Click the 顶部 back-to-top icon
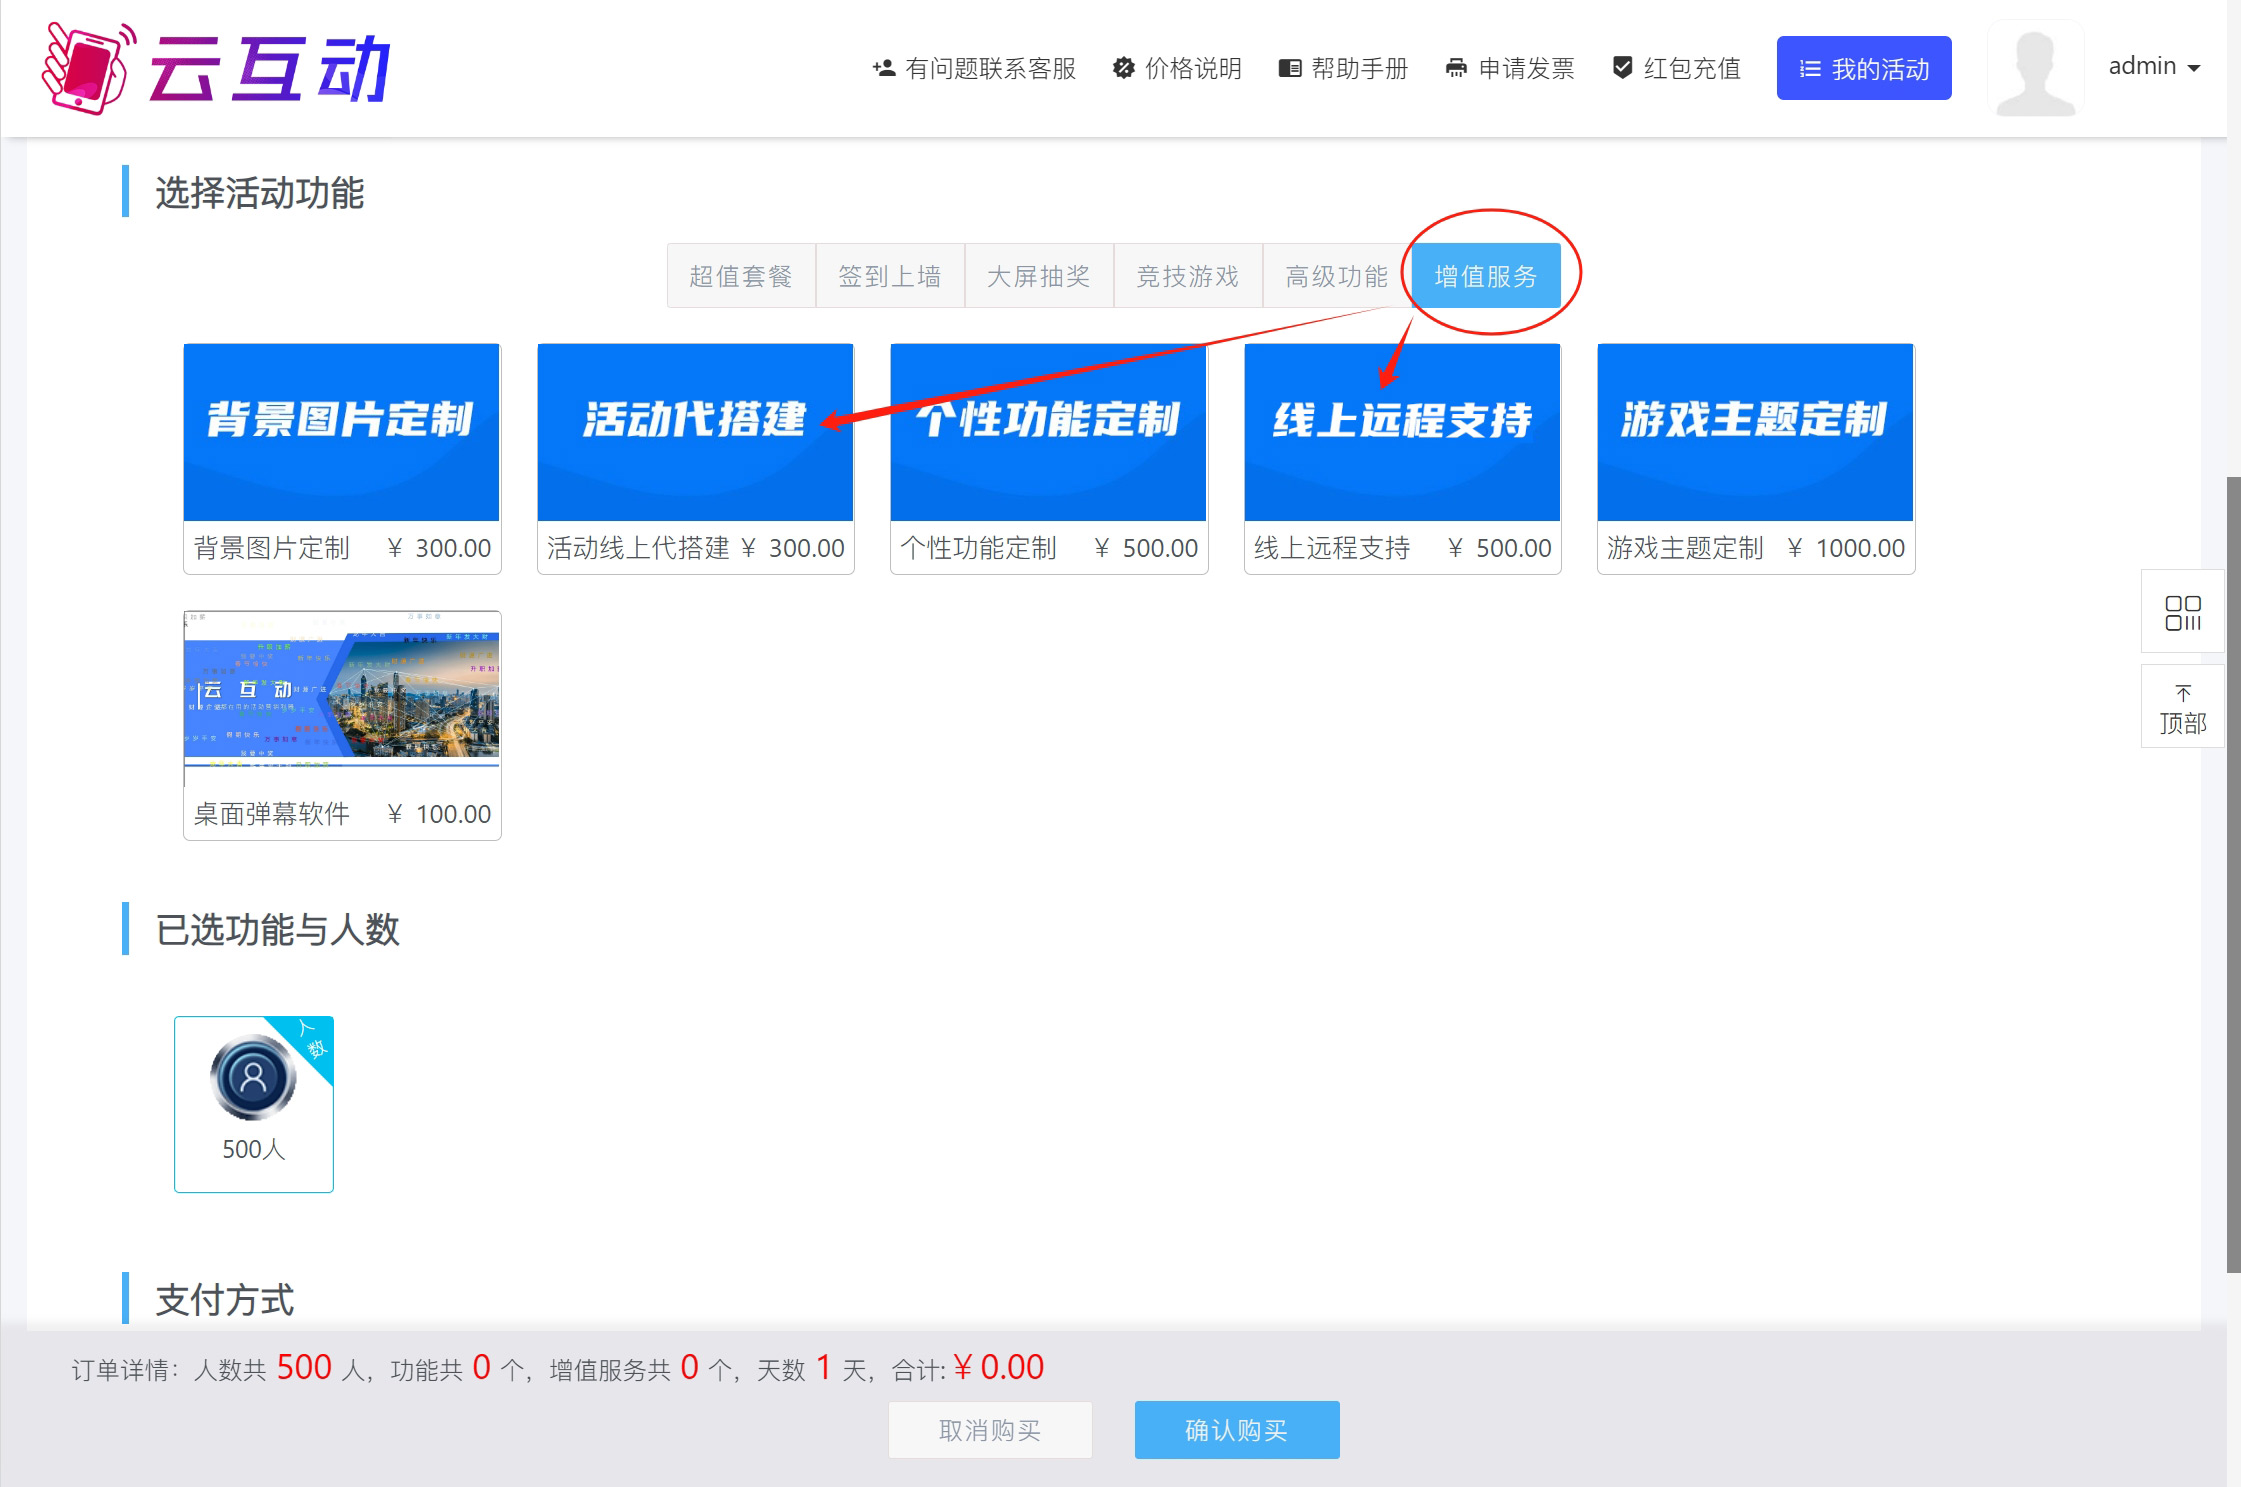The width and height of the screenshot is (2241, 1487). click(2182, 708)
